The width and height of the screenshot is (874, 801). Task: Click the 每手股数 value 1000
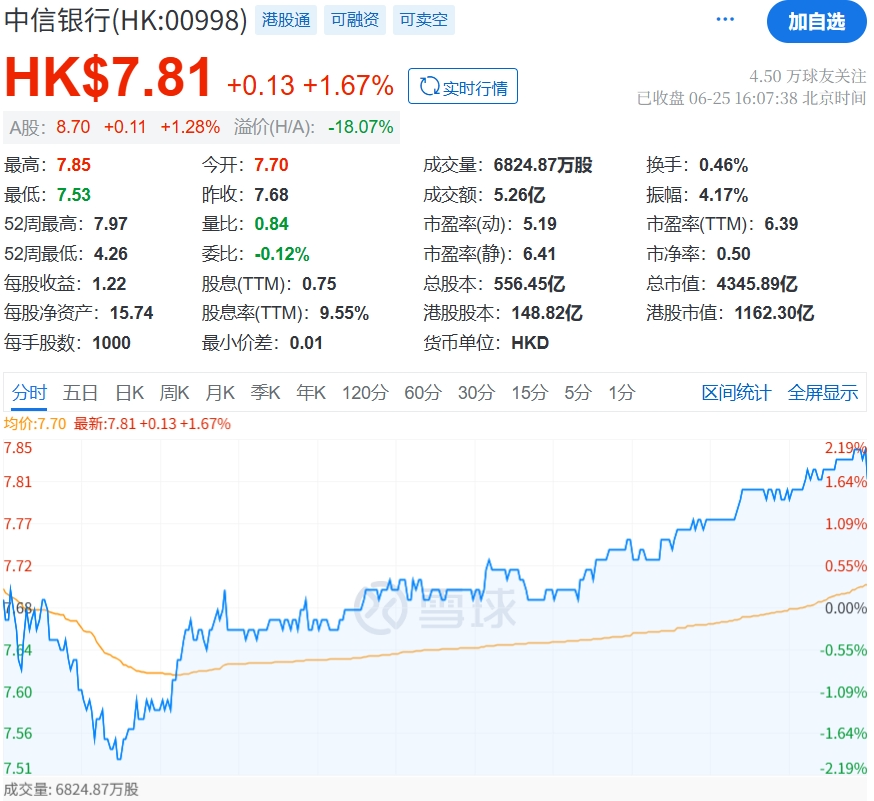[111, 343]
